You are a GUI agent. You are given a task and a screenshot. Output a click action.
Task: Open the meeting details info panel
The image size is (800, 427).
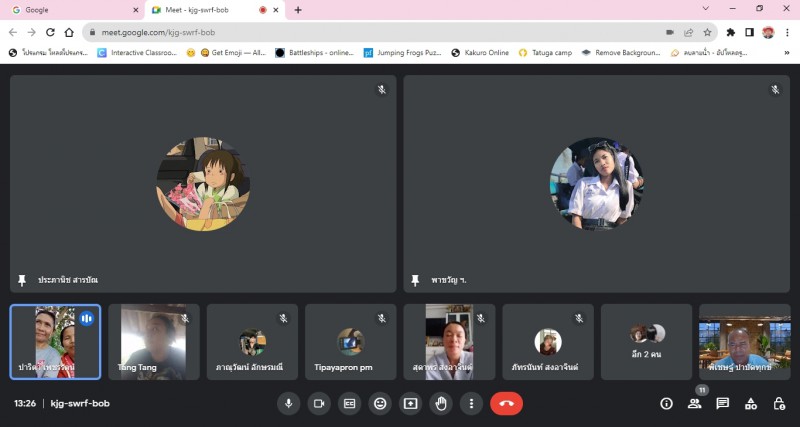(666, 403)
